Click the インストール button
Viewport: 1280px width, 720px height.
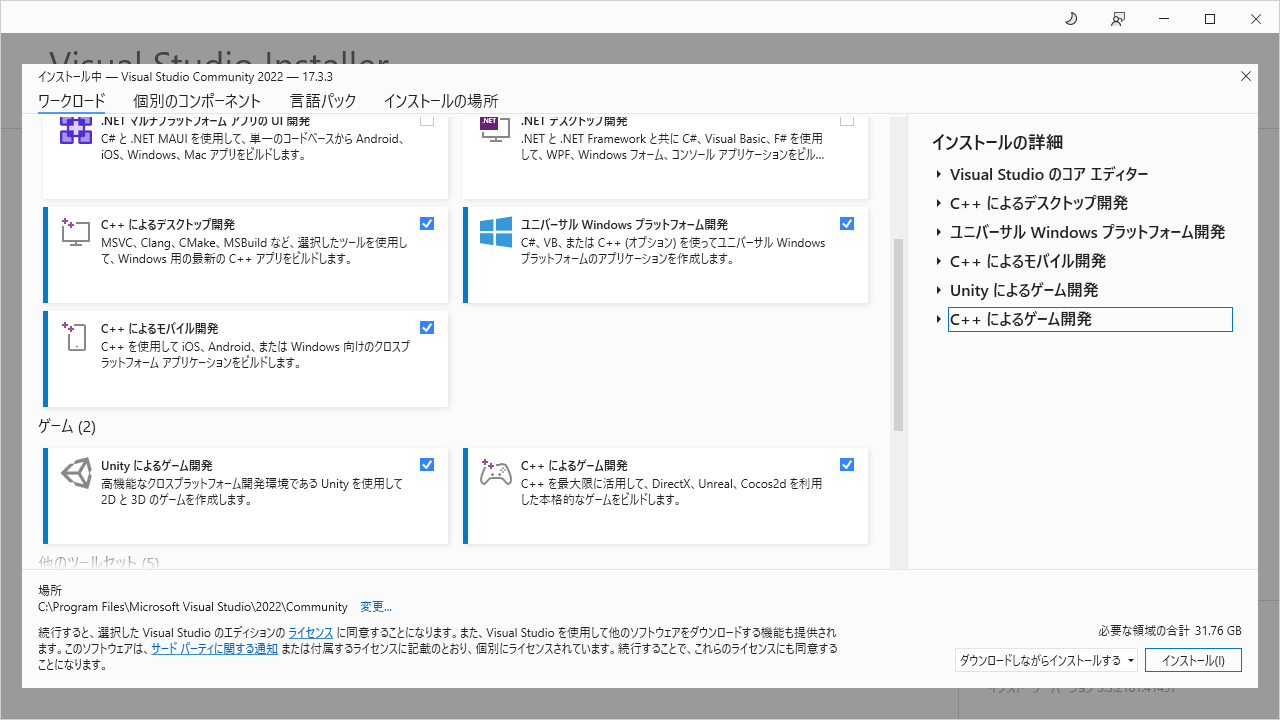coord(1193,660)
